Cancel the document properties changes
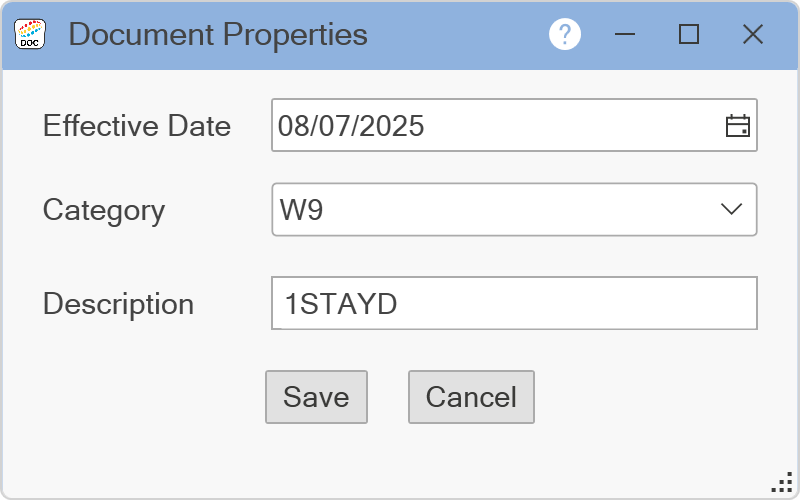The height and width of the screenshot is (500, 800). tap(471, 397)
